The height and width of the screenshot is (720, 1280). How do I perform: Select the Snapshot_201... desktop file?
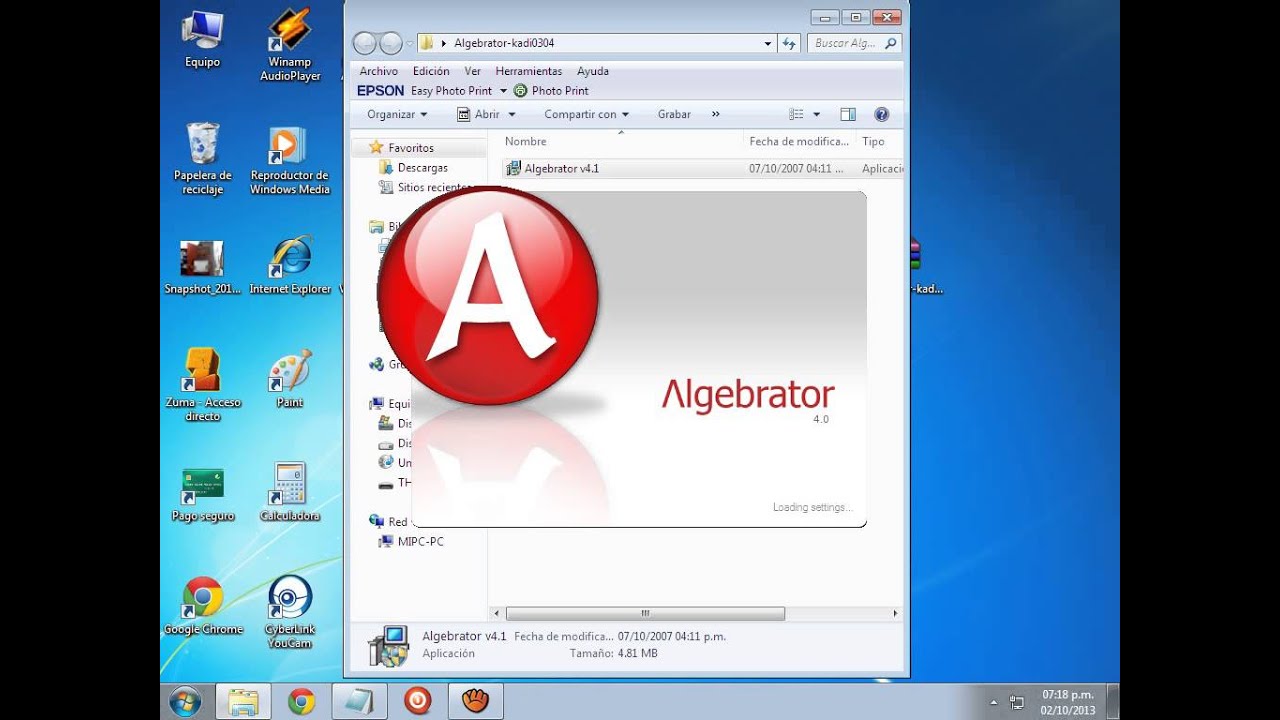pyautogui.click(x=202, y=267)
